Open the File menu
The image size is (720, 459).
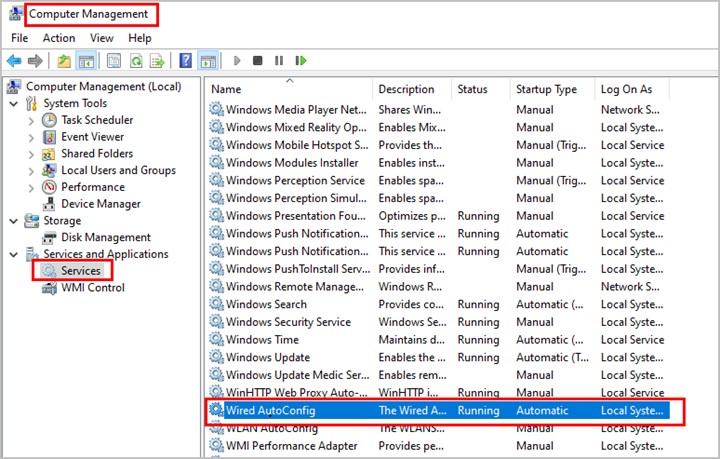[19, 38]
